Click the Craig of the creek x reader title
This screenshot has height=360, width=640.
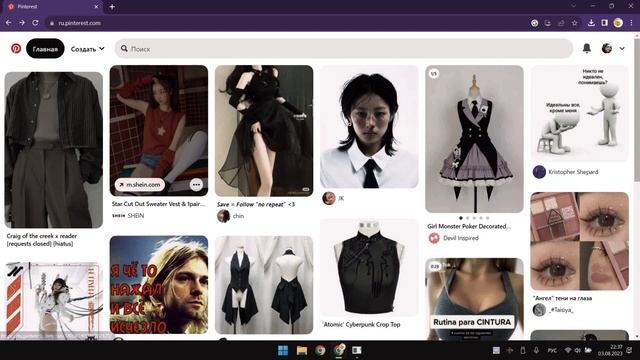pyautogui.click(x=42, y=240)
